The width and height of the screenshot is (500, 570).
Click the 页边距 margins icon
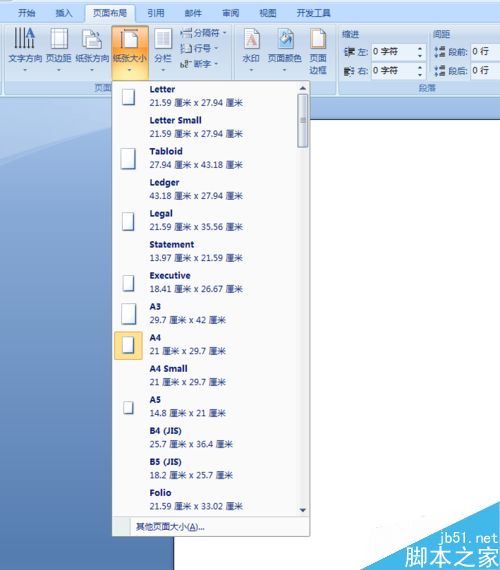59,49
